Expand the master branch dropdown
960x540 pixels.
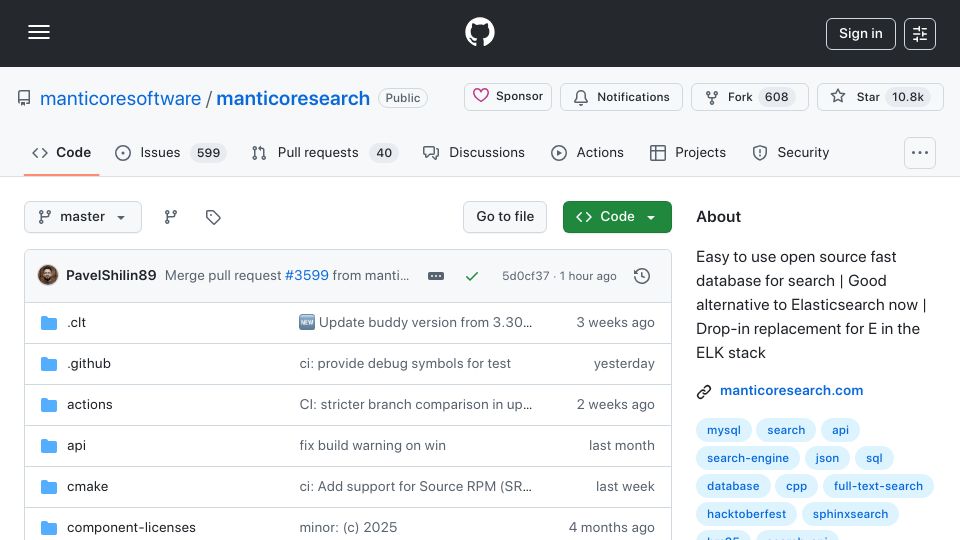(x=83, y=217)
